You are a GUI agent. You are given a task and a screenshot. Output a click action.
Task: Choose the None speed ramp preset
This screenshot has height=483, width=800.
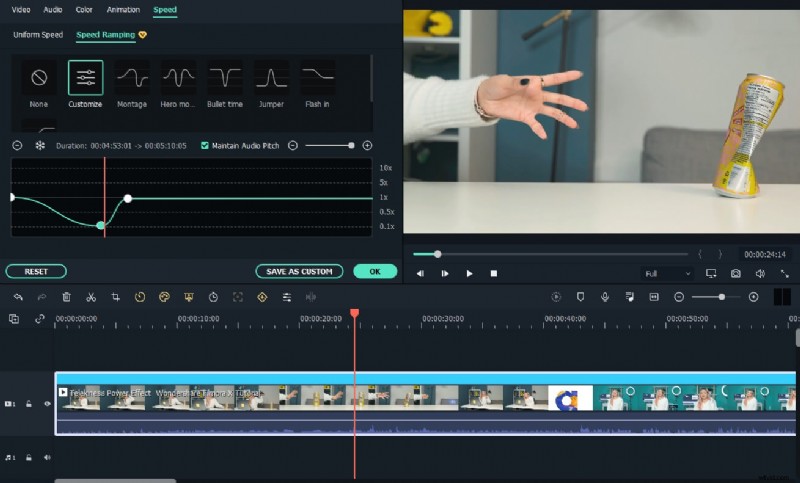click(x=39, y=84)
